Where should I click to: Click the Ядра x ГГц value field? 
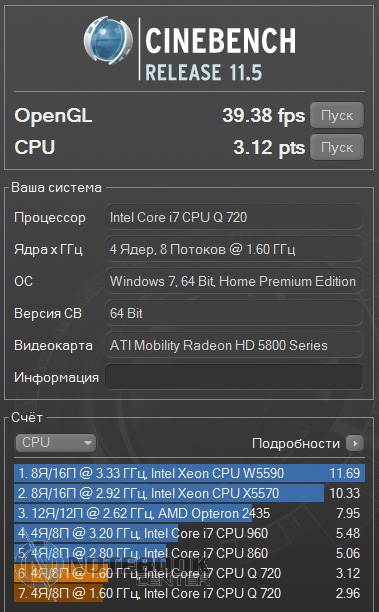pyautogui.click(x=233, y=249)
